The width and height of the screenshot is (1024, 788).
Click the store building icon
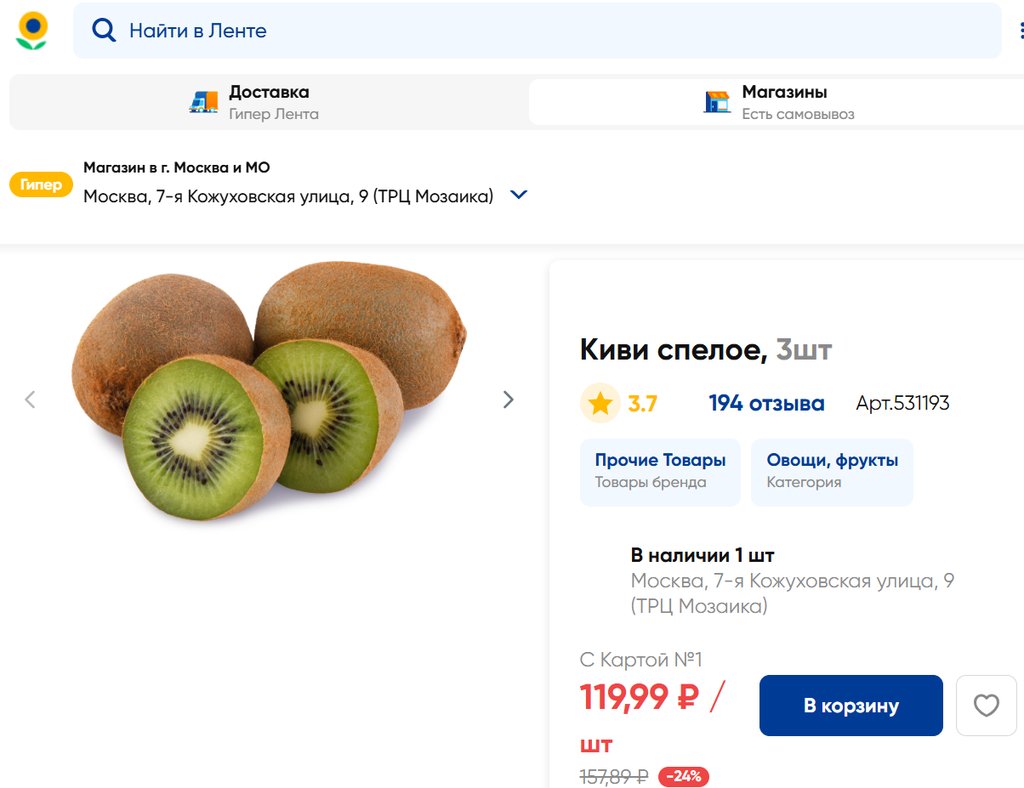click(717, 102)
